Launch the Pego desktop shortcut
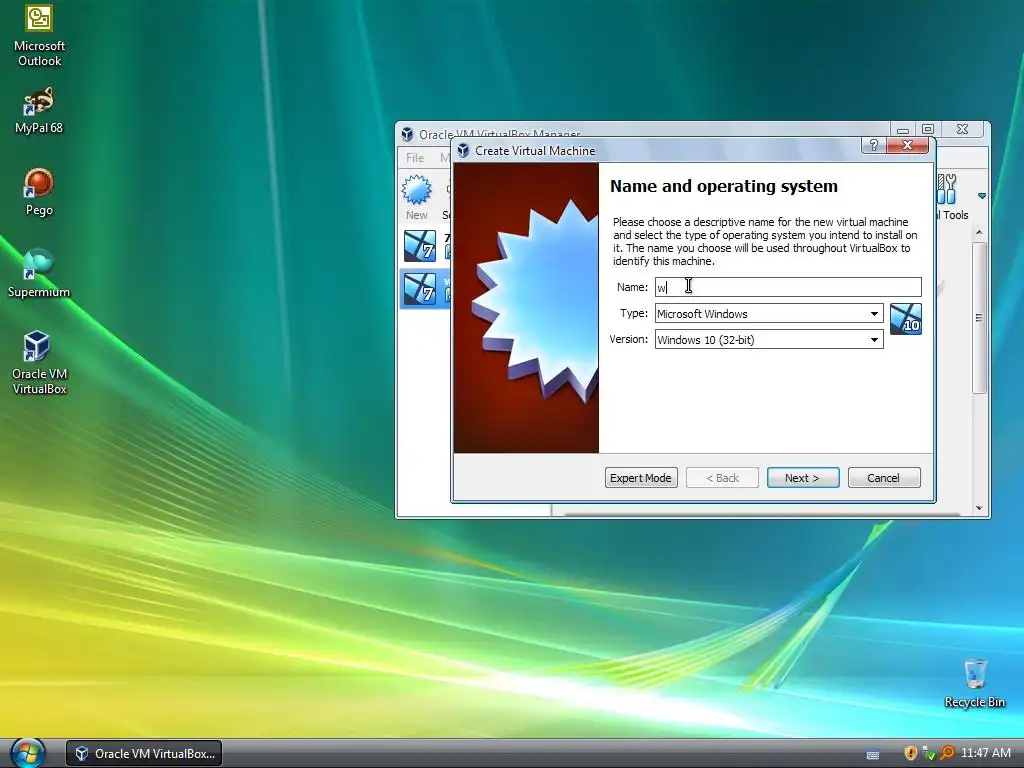The image size is (1024, 768). (39, 192)
